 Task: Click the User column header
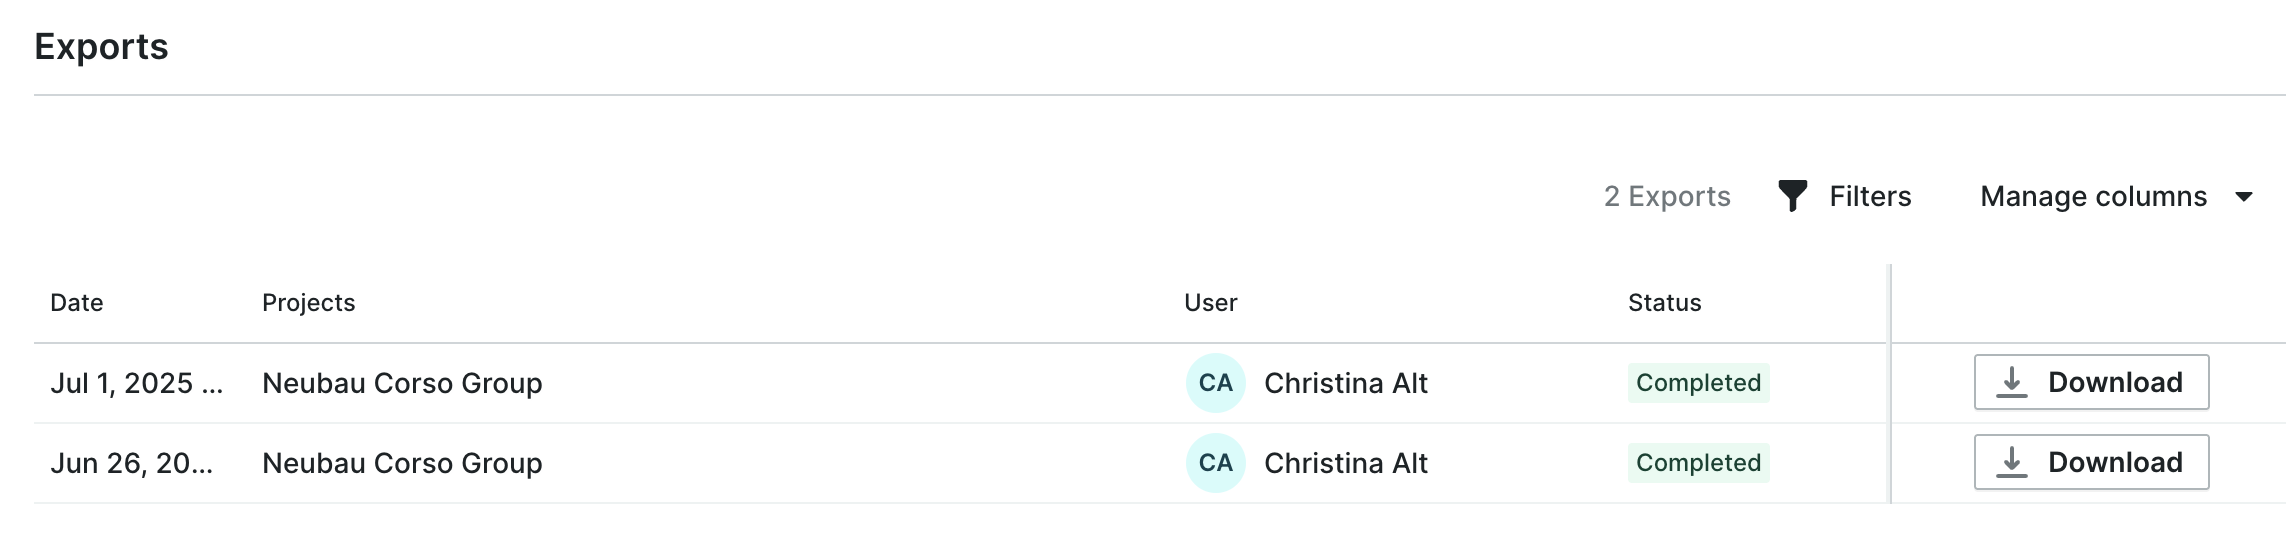point(1210,303)
